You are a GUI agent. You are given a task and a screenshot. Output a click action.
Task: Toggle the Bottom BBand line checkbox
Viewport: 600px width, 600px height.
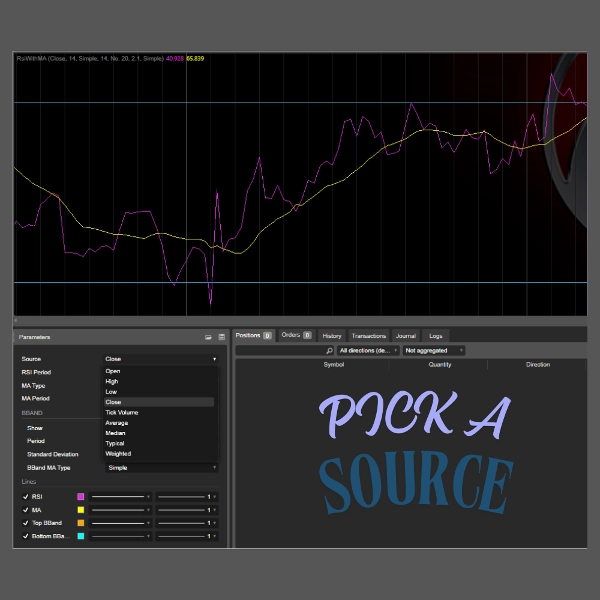26,537
